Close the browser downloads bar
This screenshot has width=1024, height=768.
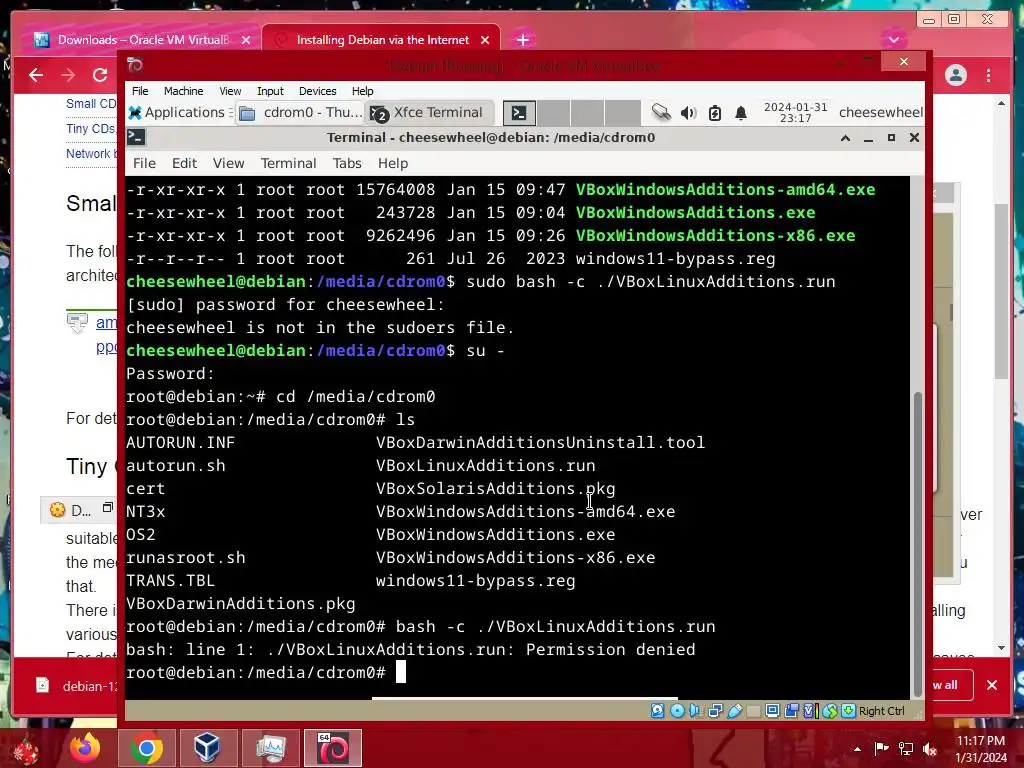(991, 685)
